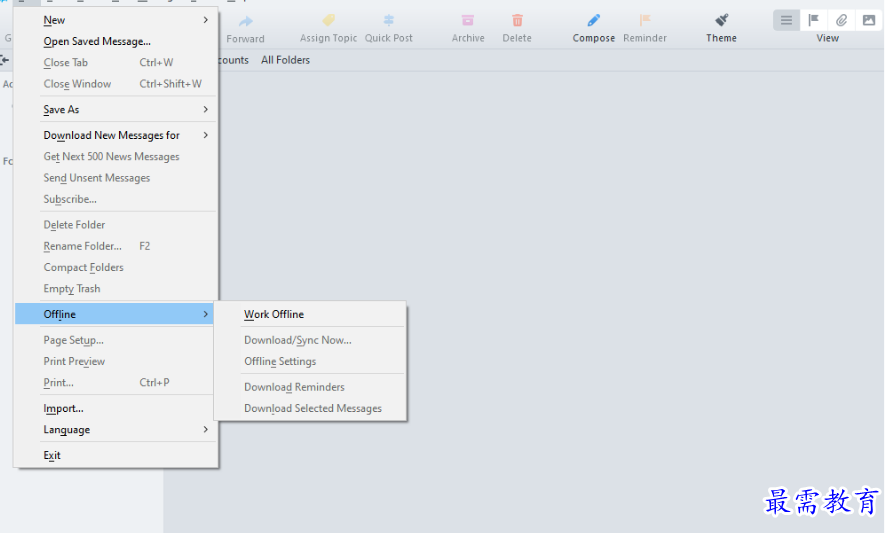Click the Archive toolbar label

click(468, 38)
